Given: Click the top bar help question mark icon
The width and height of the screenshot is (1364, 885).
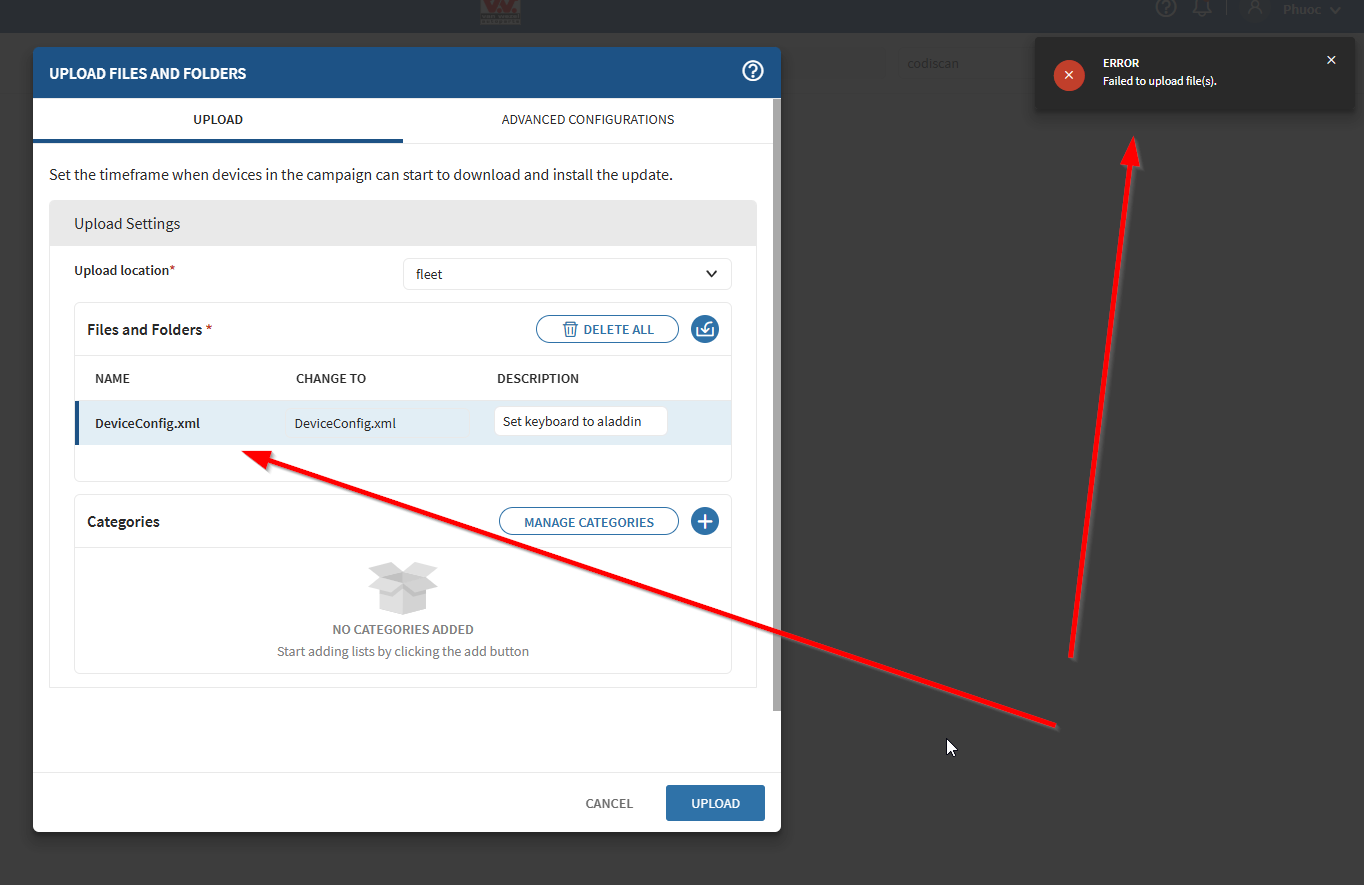Looking at the screenshot, I should pyautogui.click(x=1166, y=9).
